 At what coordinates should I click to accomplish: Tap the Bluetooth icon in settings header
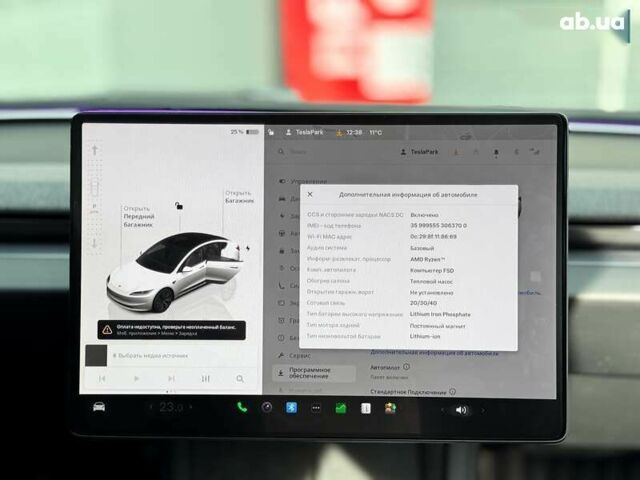516,152
